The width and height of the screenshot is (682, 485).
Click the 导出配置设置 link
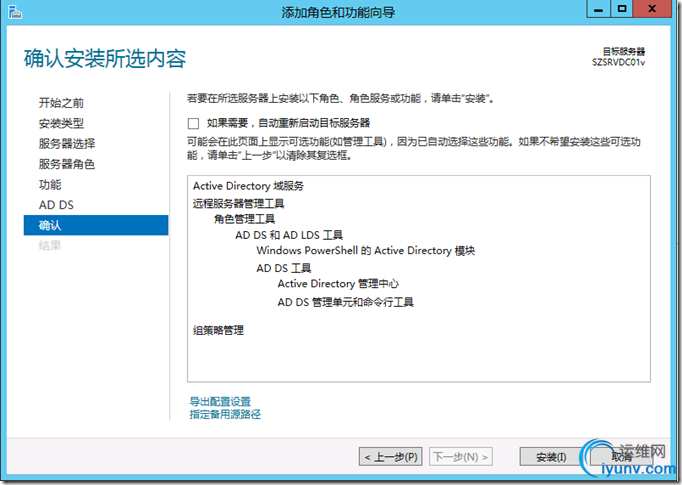(220, 401)
